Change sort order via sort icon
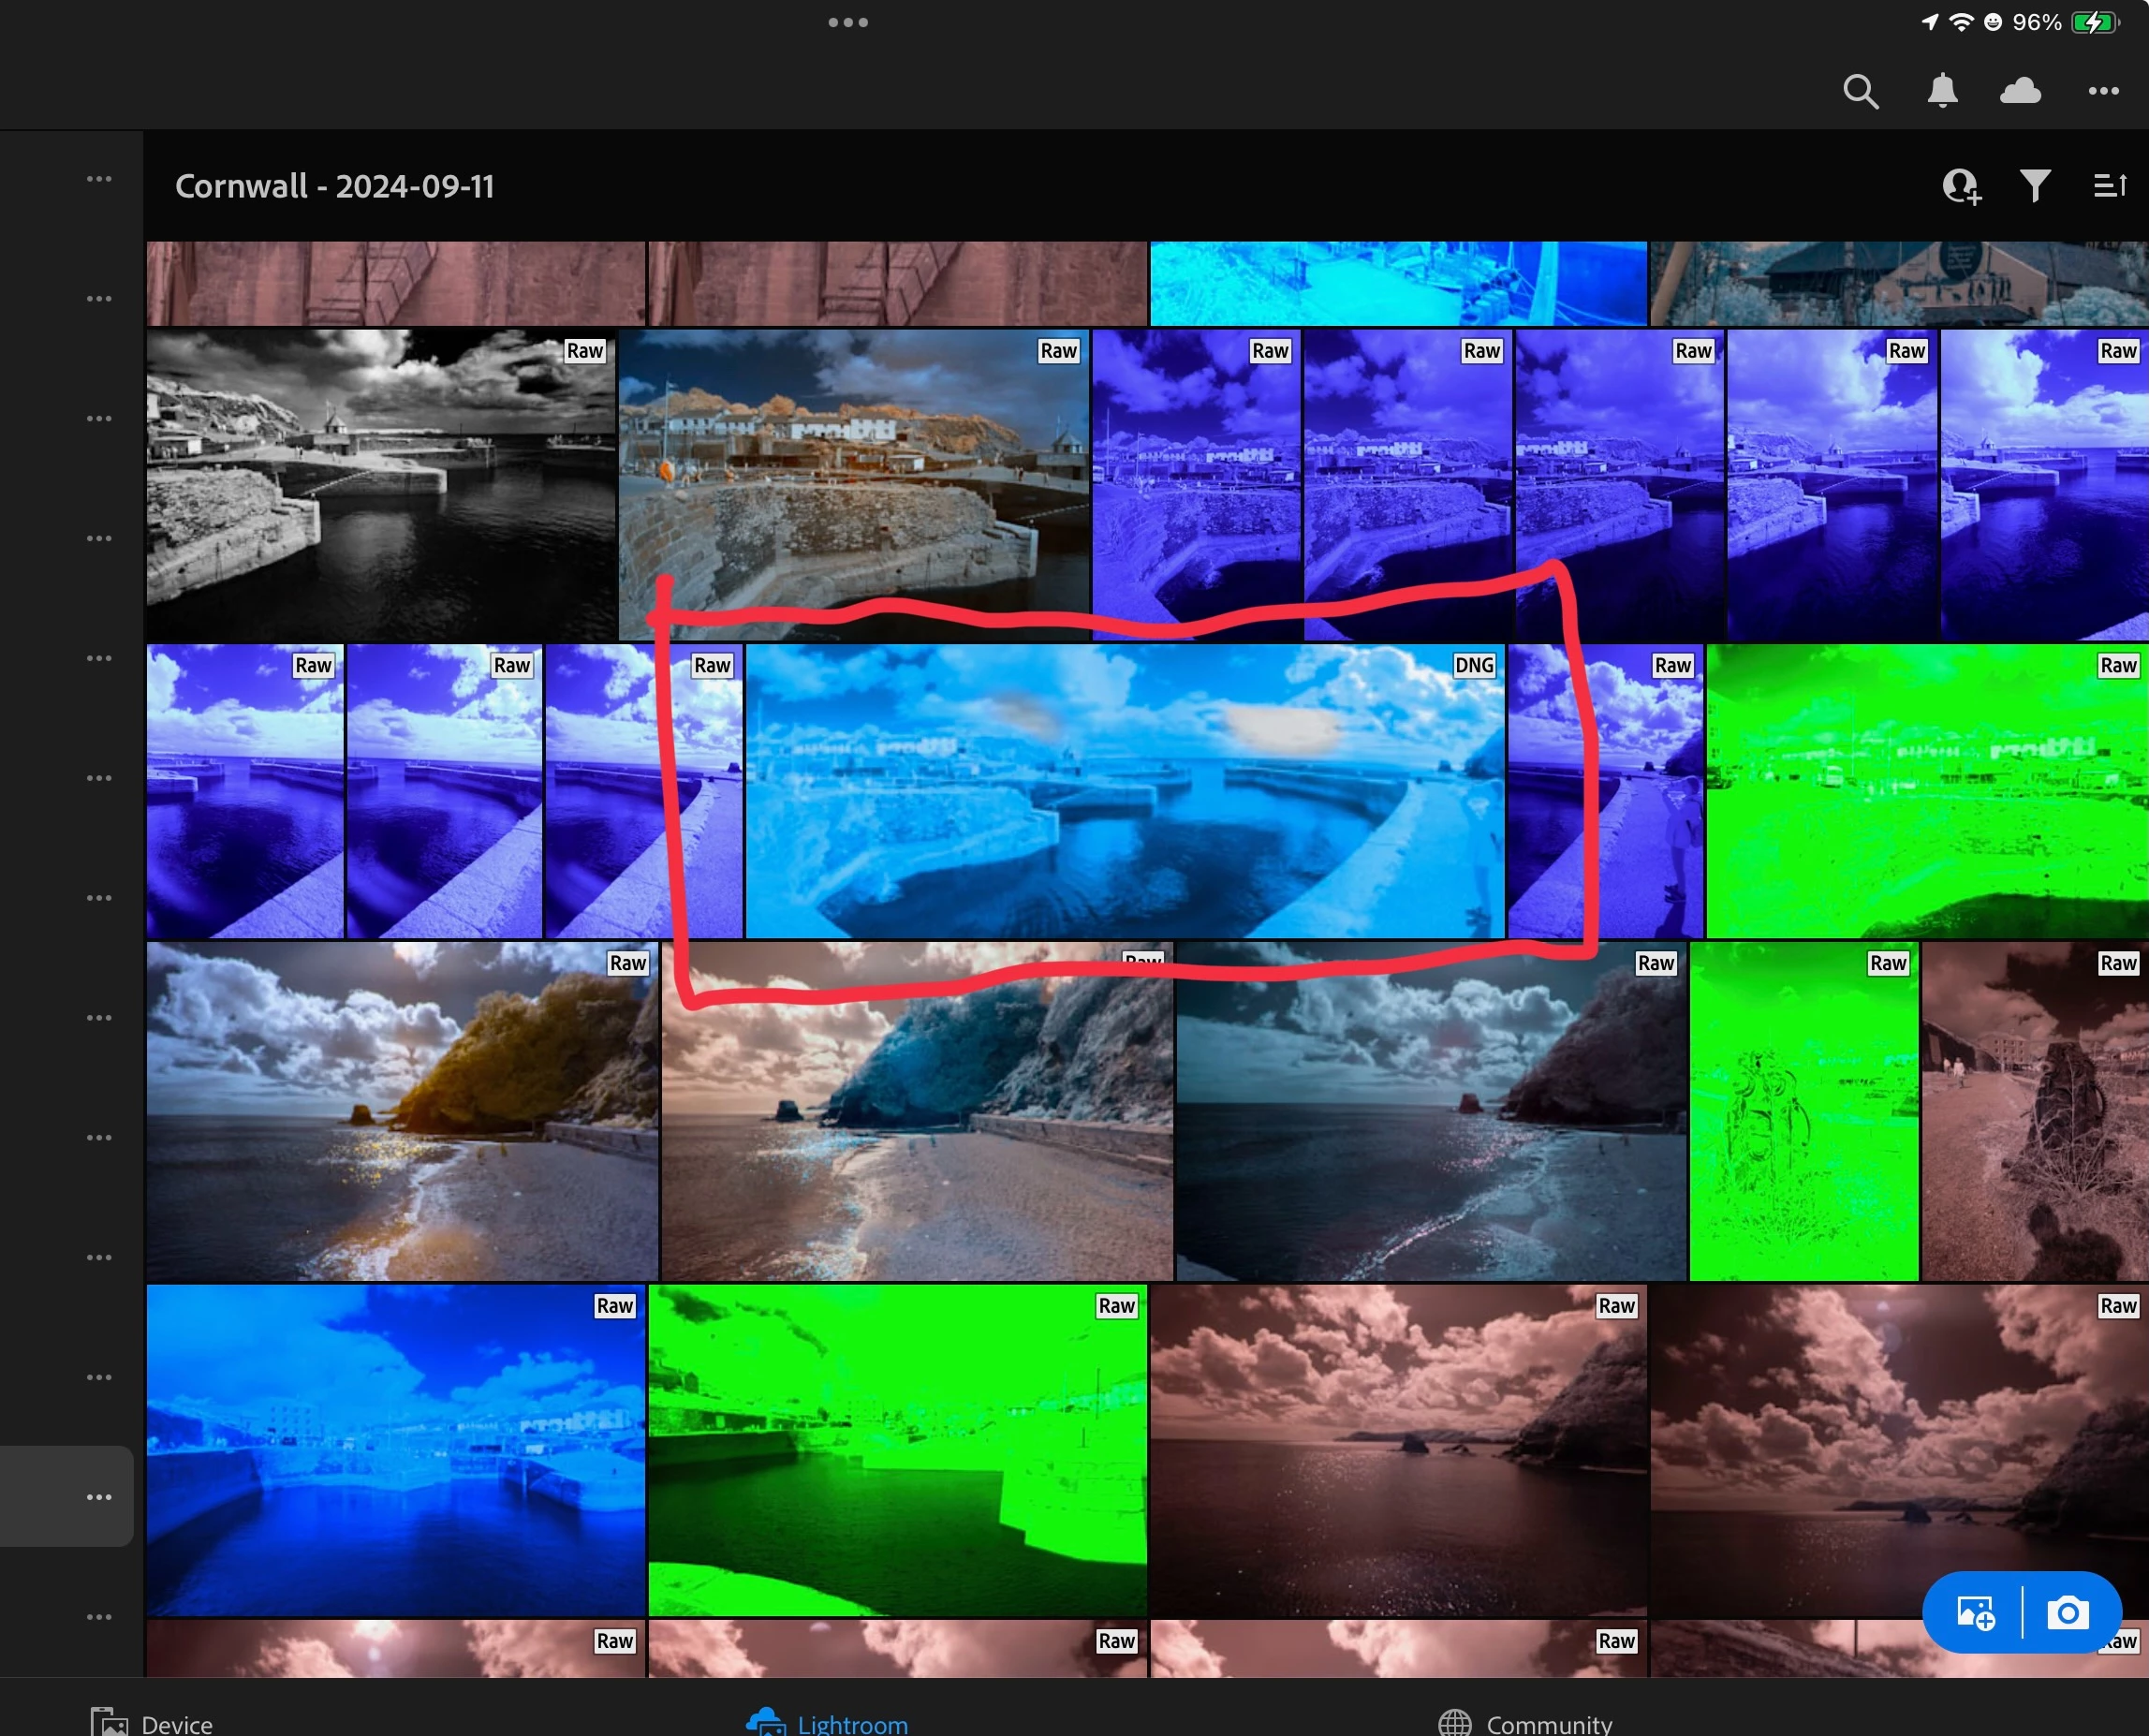The image size is (2149, 1736). [x=2110, y=186]
